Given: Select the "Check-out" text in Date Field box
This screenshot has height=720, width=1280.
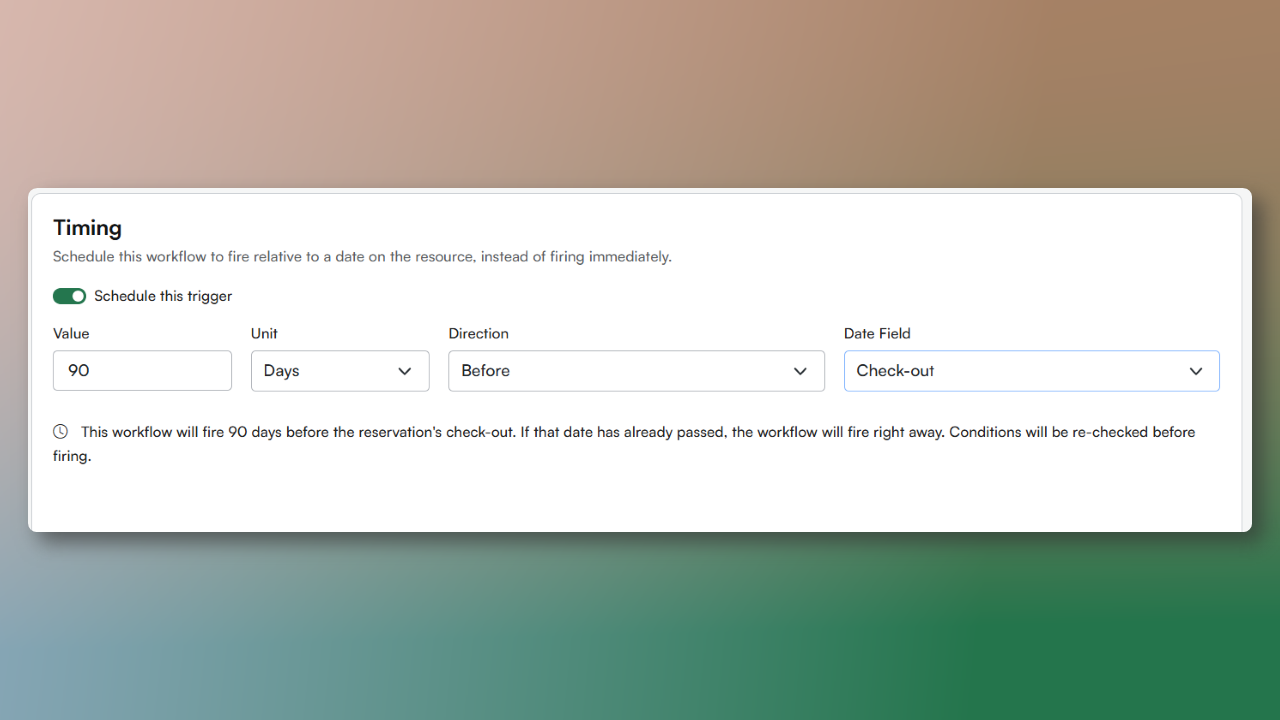Looking at the screenshot, I should (x=895, y=371).
